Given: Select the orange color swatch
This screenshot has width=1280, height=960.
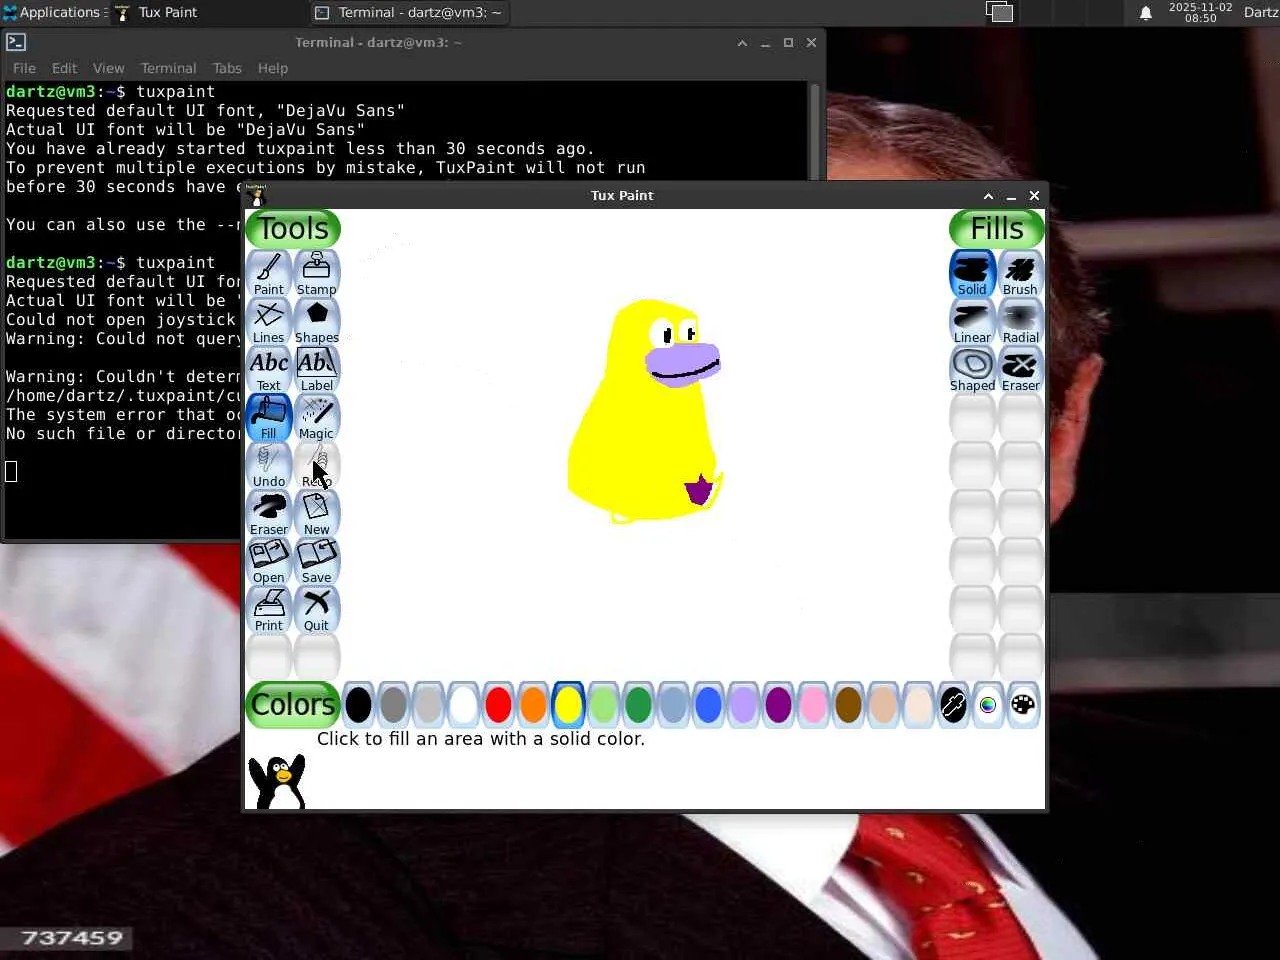Looking at the screenshot, I should (533, 705).
